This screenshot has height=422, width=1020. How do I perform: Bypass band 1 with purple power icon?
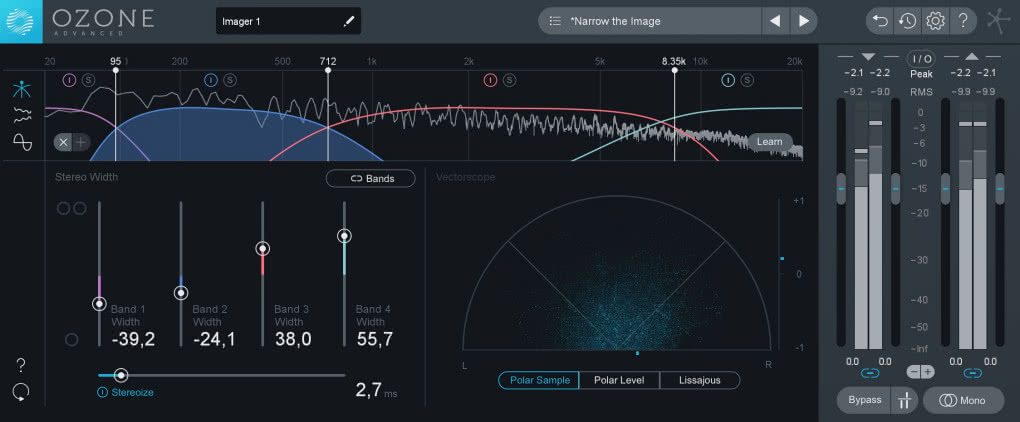[70, 80]
